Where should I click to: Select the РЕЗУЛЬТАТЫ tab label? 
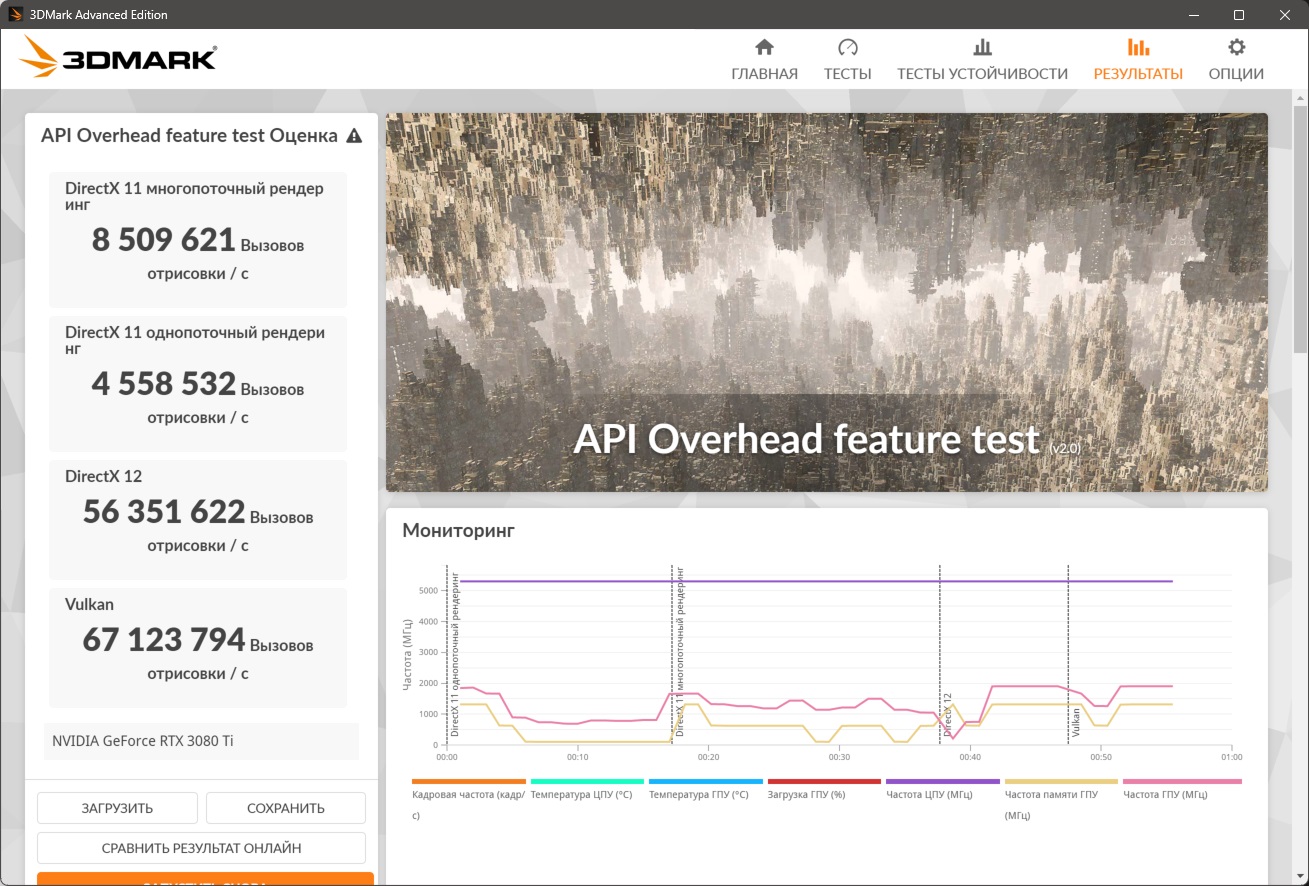(1138, 74)
